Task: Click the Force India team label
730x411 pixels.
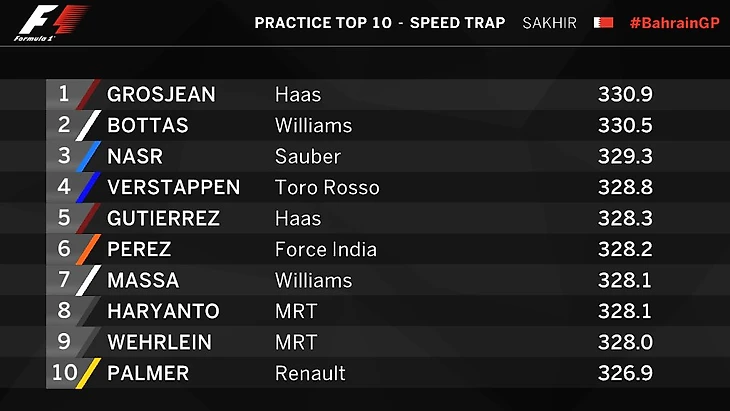Action: 325,249
